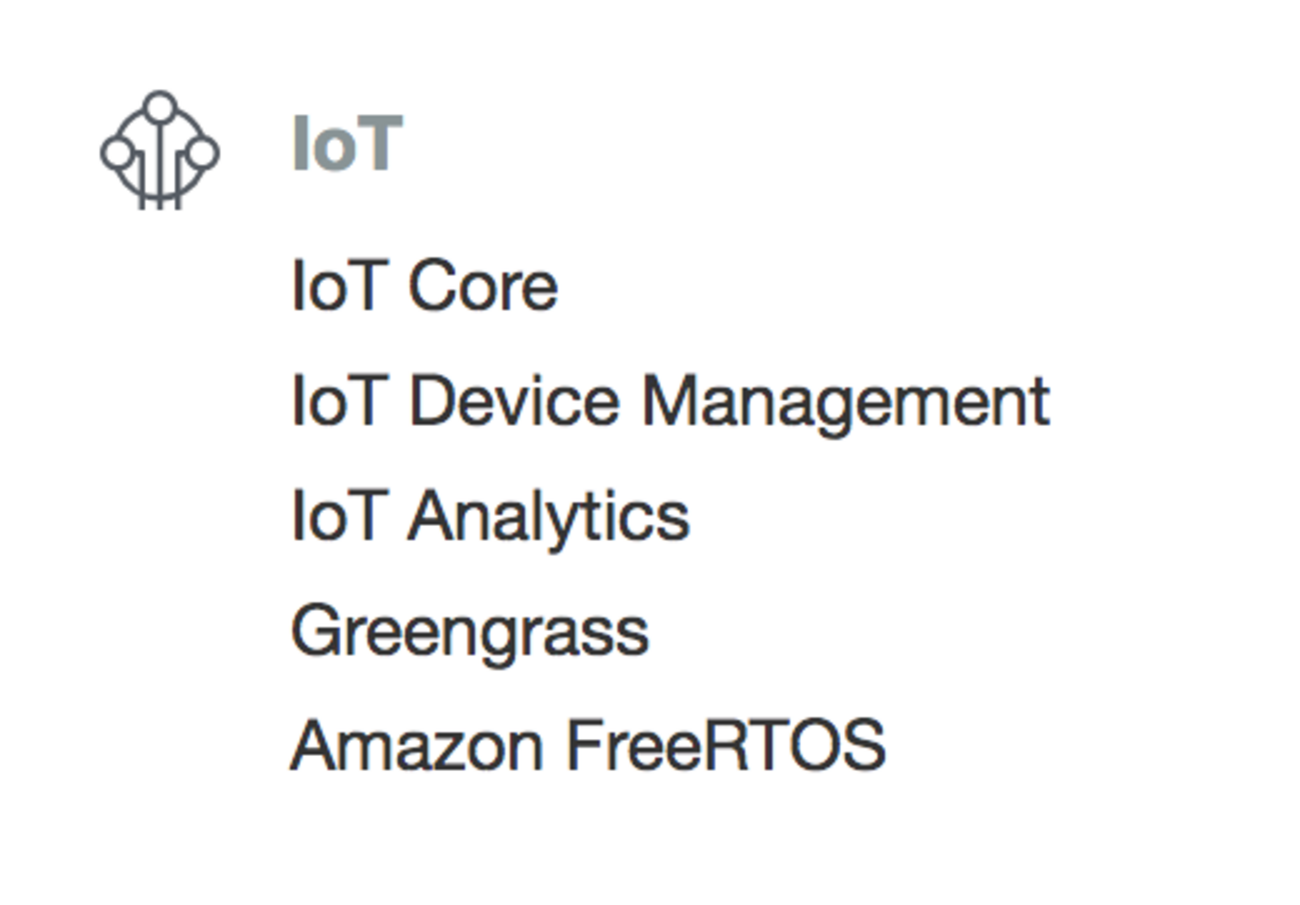Viewport: 1300px width, 905px height.
Task: Open IoT Device Management
Action: (x=669, y=401)
